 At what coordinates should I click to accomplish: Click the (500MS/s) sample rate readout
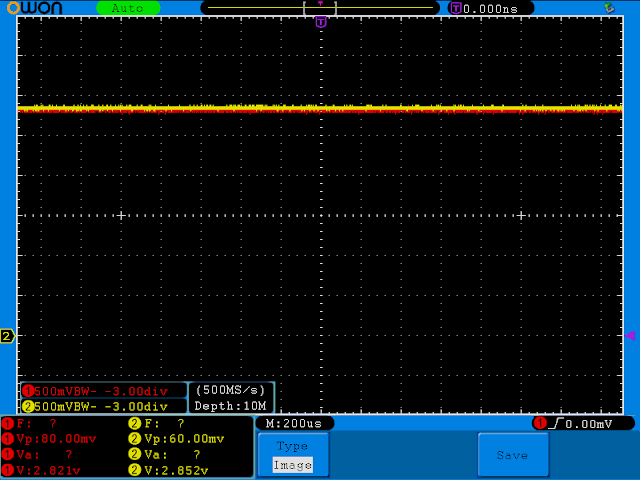231,390
